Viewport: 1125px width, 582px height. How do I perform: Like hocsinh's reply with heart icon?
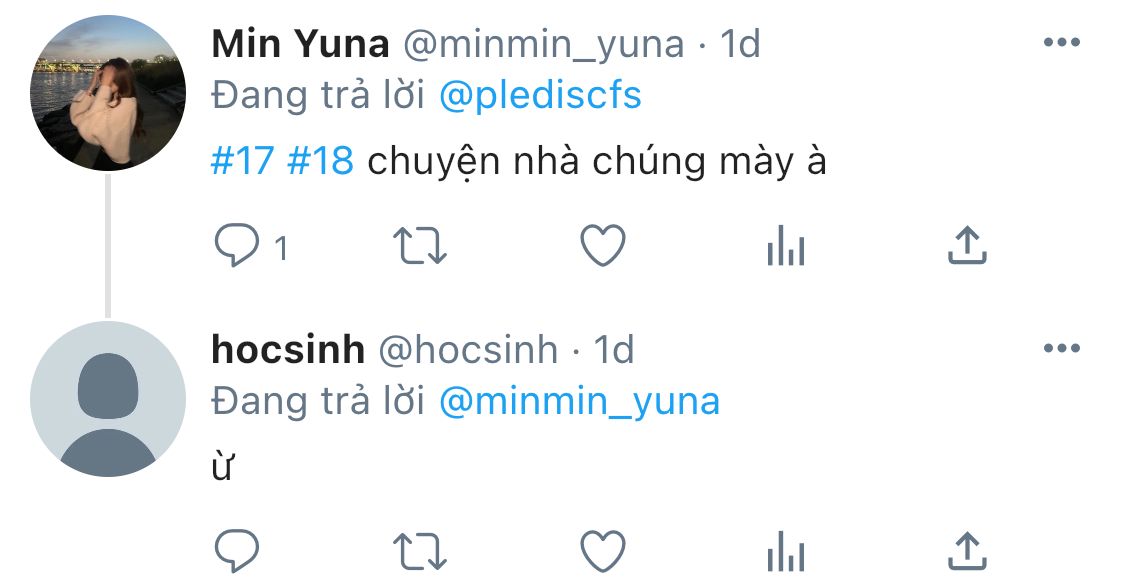coord(603,552)
